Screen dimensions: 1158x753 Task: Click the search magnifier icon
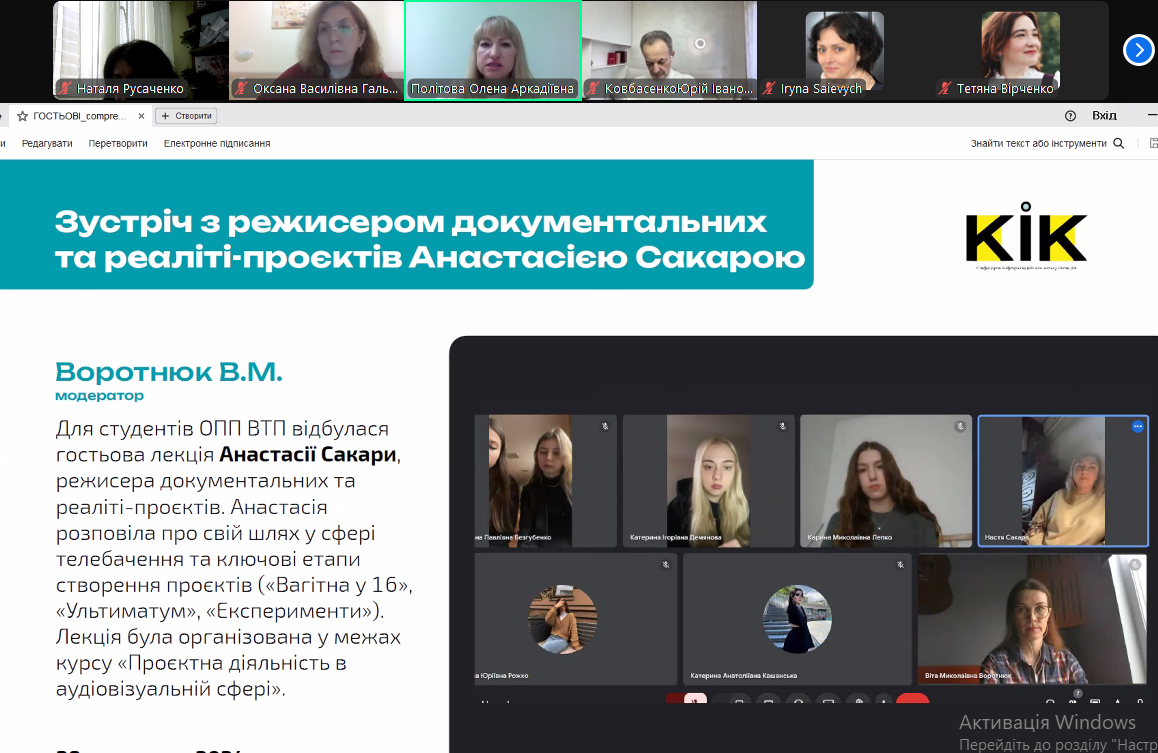[1119, 144]
